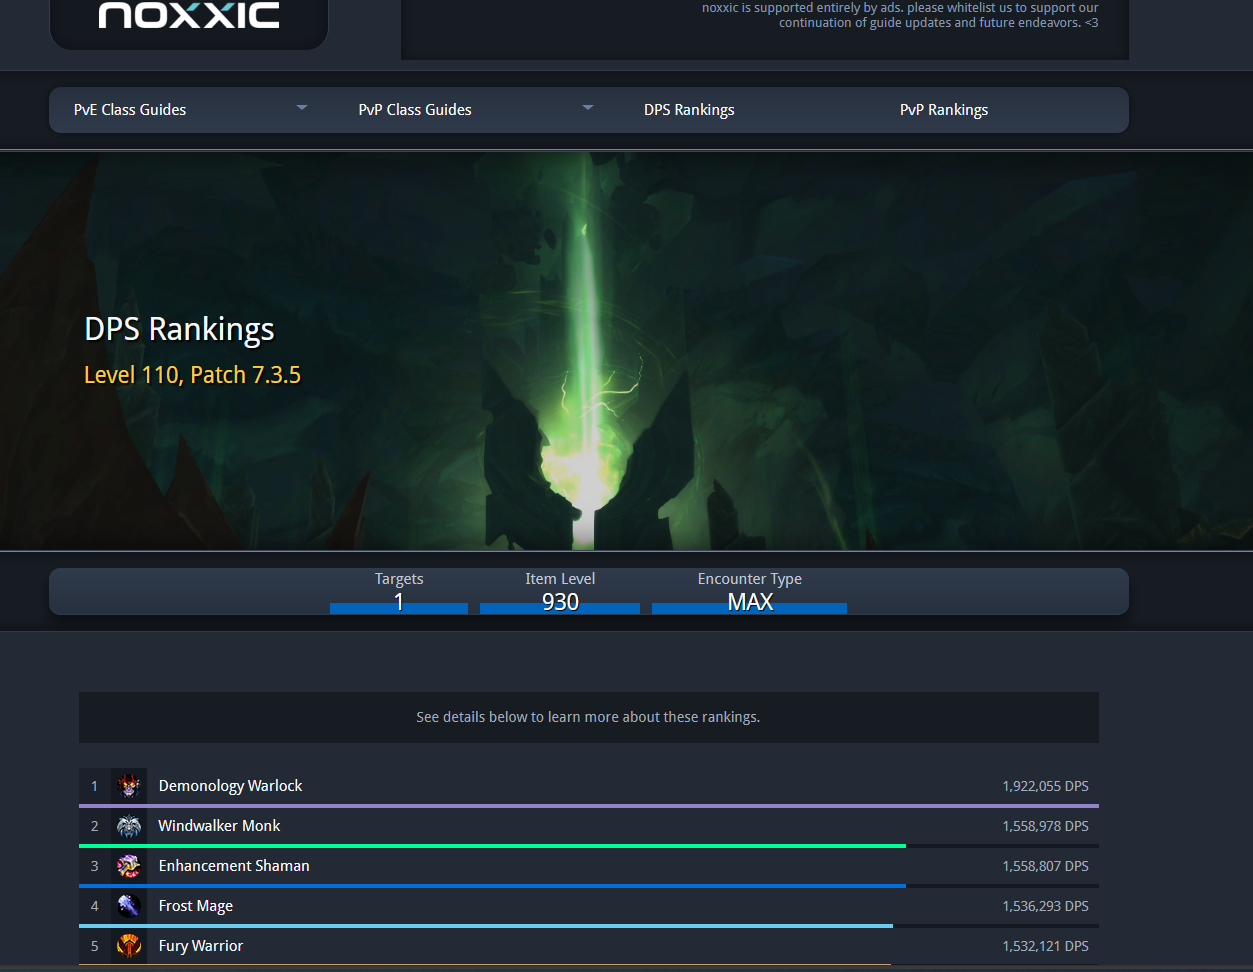1253x972 pixels.
Task: Select the Frost Mage ranking text
Action: tap(196, 906)
